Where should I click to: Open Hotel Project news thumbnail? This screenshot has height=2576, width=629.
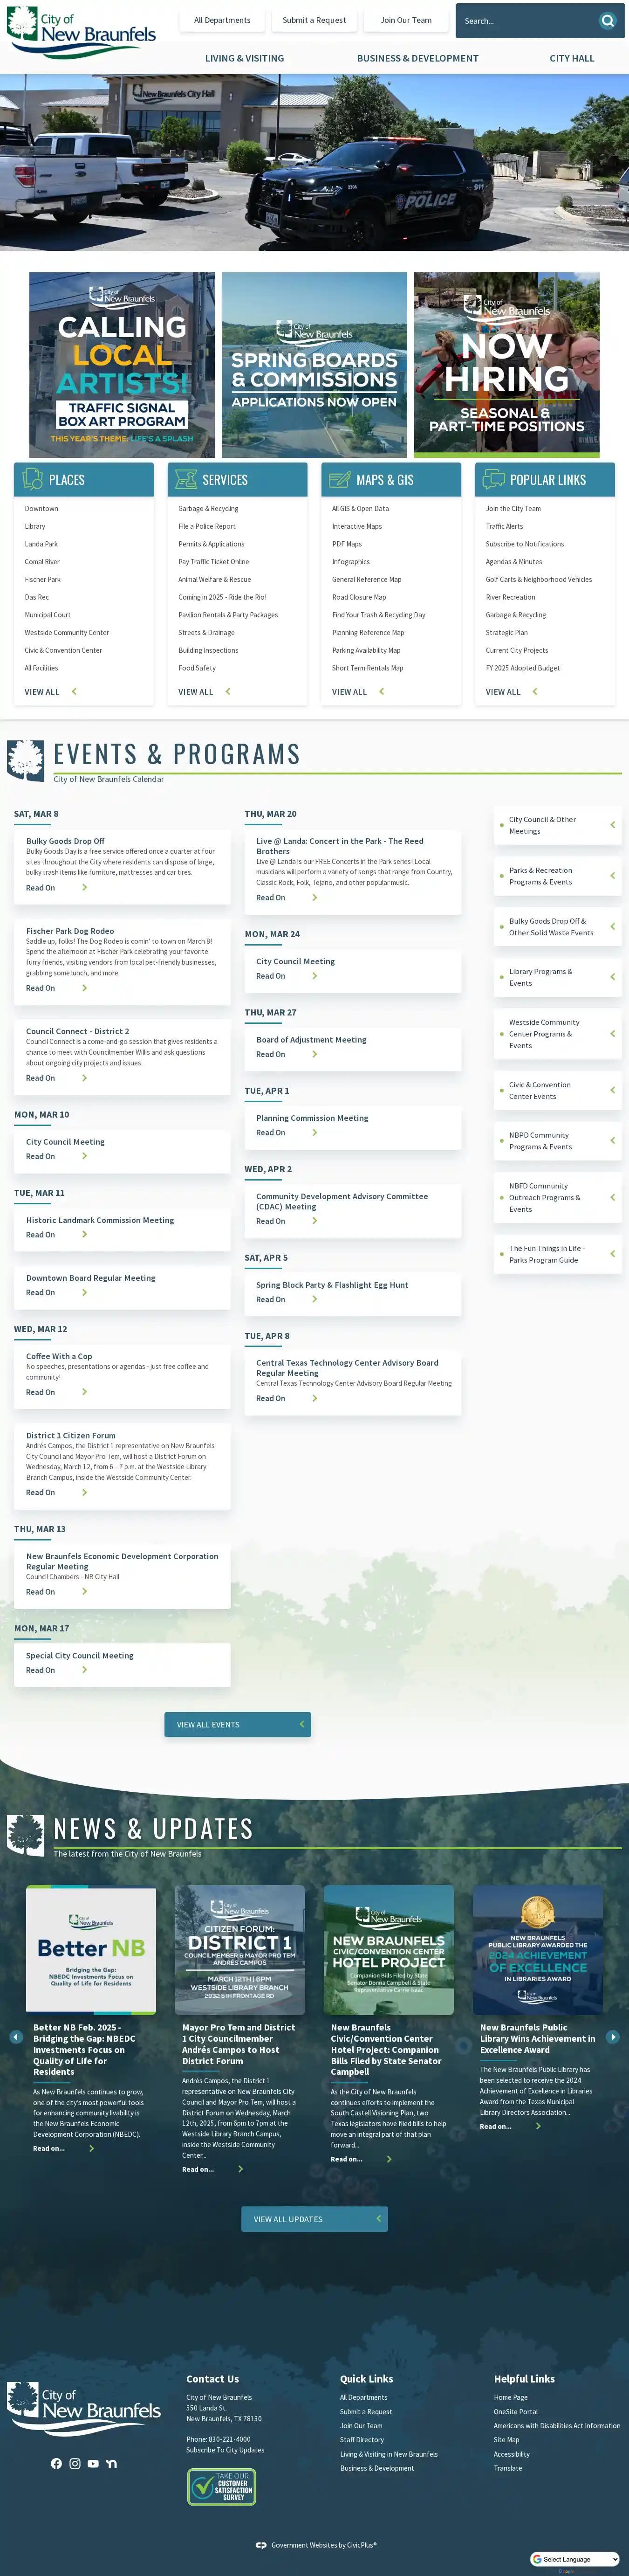coord(389,1950)
